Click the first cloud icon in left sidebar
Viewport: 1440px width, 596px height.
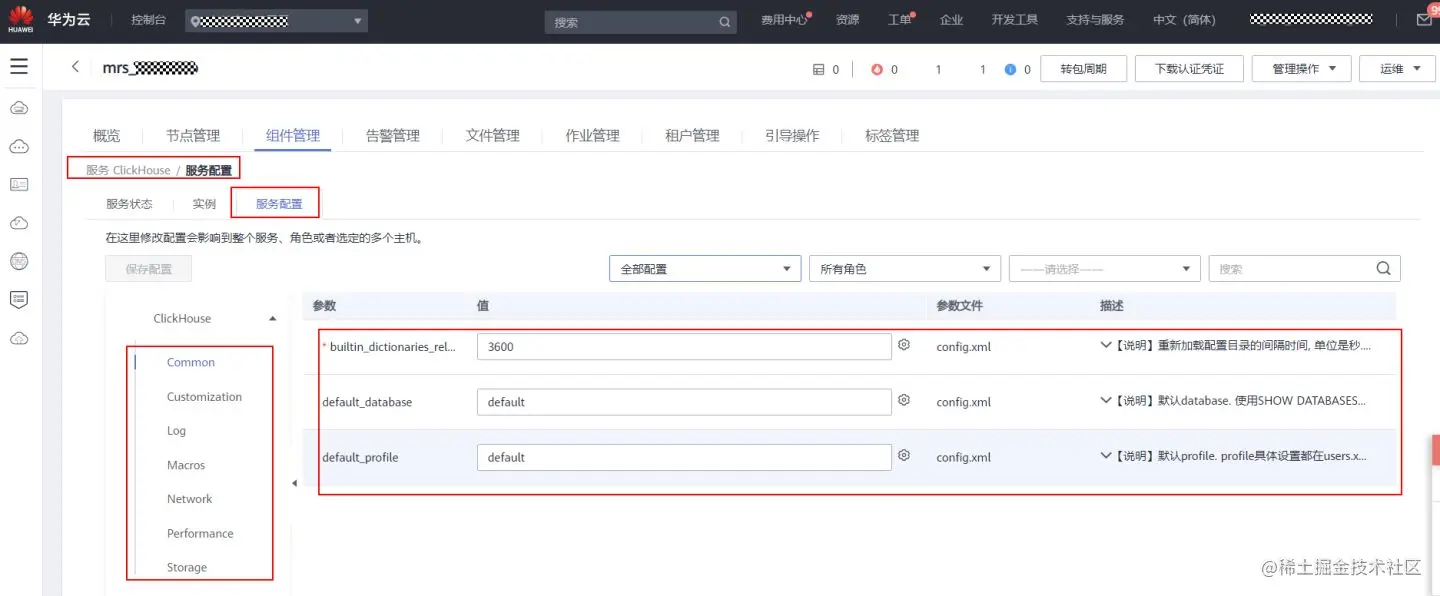pyautogui.click(x=19, y=108)
